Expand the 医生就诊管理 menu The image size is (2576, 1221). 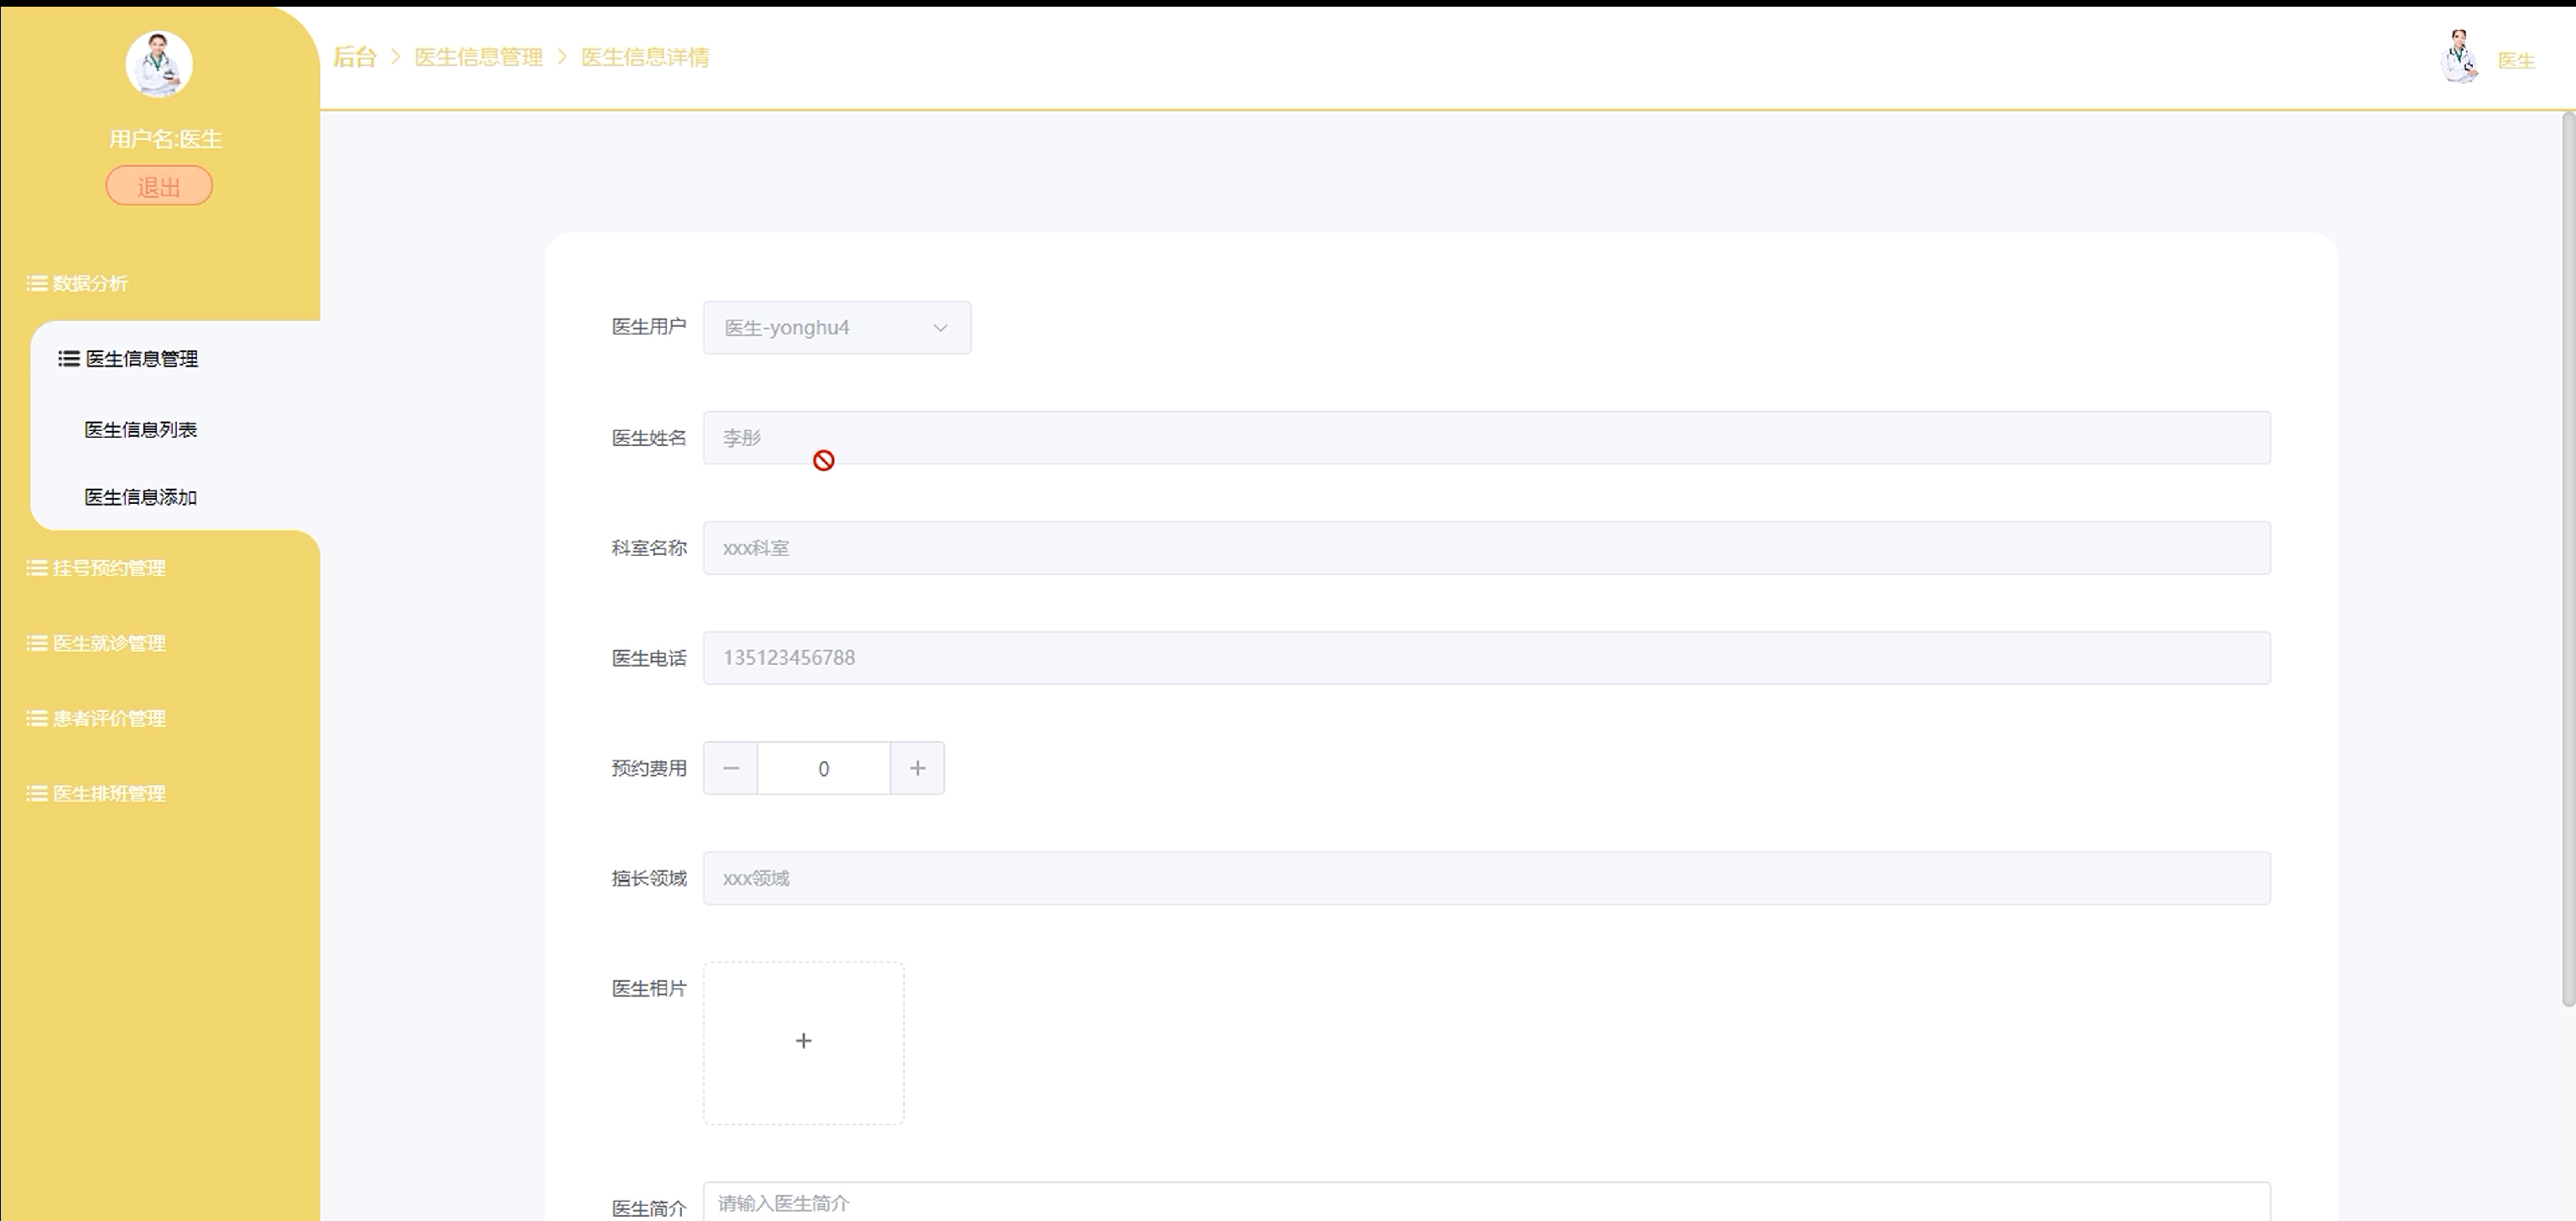(108, 643)
